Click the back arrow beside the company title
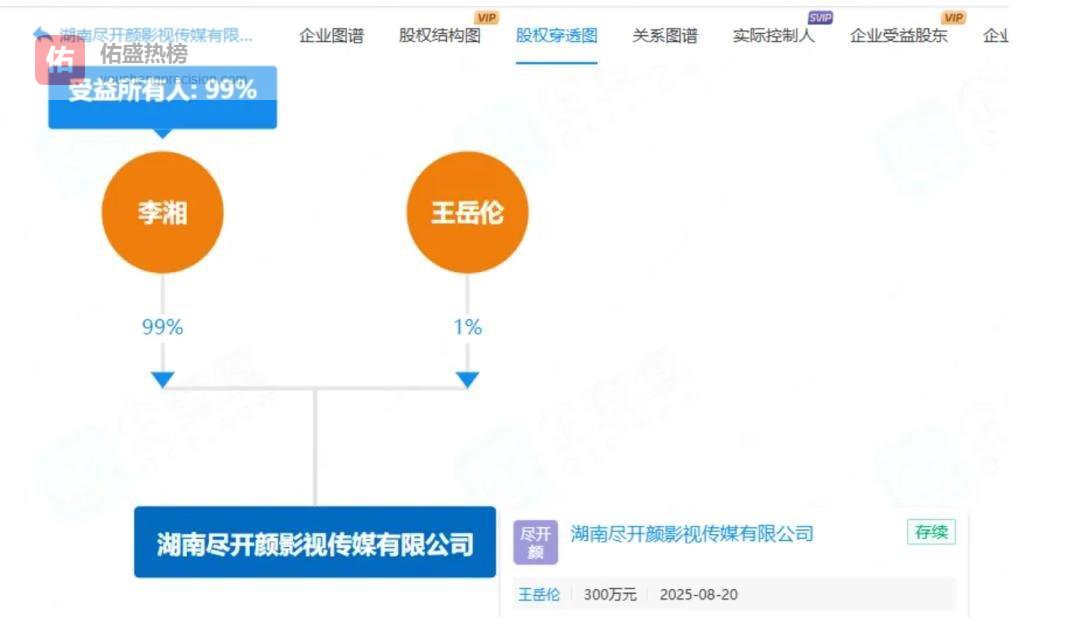Screen dimensions: 1080x617 pos(40,34)
